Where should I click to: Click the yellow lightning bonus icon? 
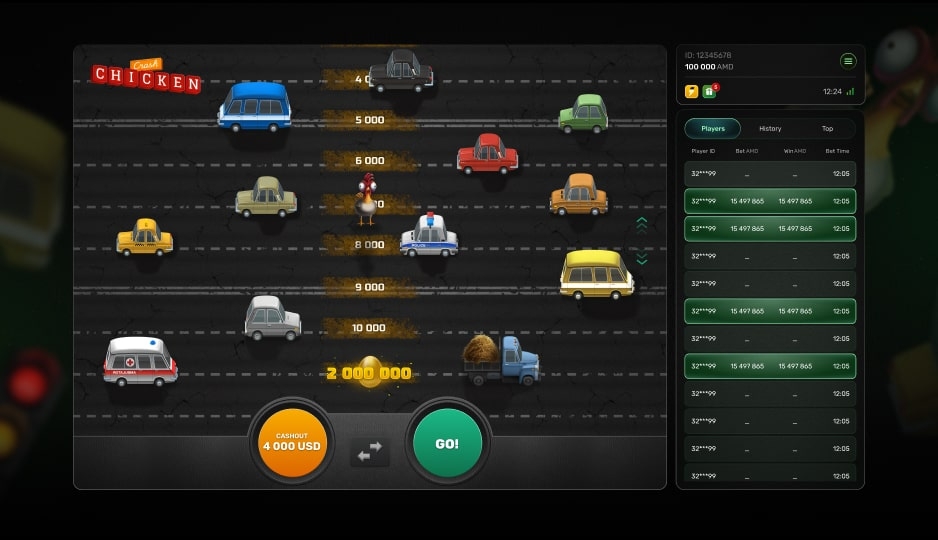691,91
